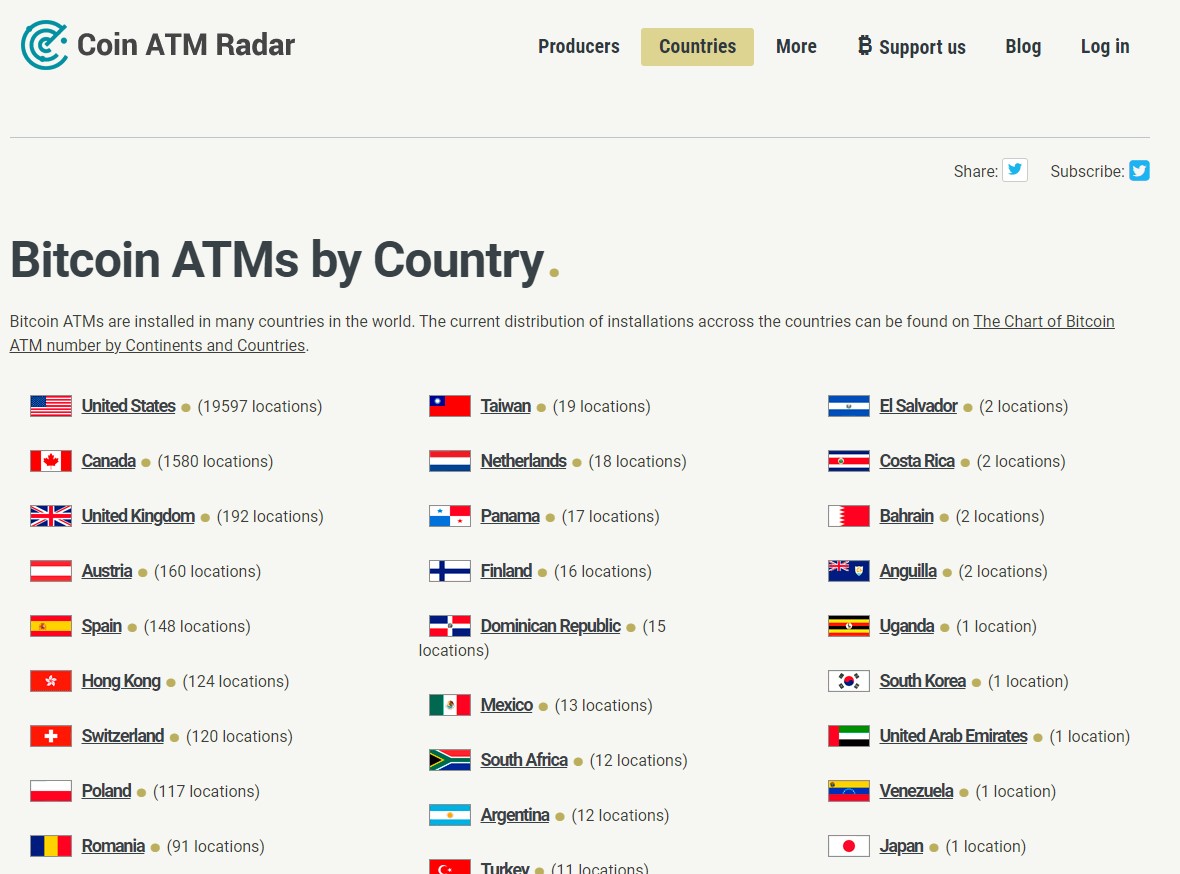The image size is (1180, 874).
Task: Open the United States link
Action: pos(129,406)
